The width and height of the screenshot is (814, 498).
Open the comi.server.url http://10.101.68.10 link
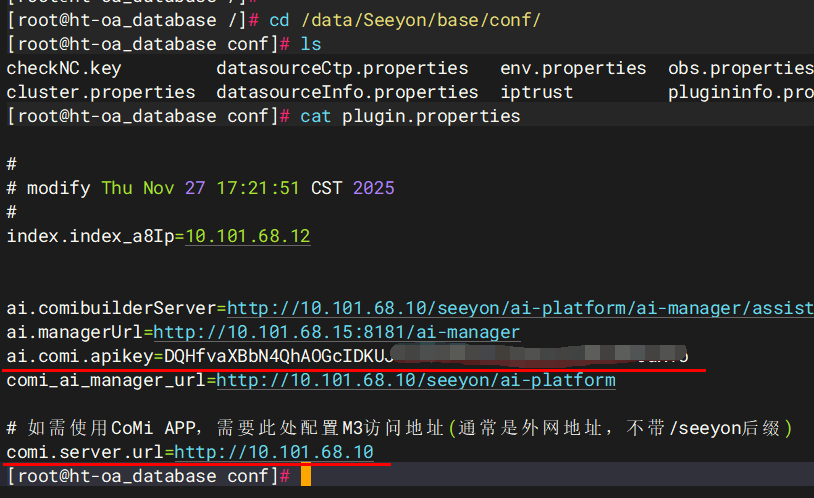(x=274, y=452)
